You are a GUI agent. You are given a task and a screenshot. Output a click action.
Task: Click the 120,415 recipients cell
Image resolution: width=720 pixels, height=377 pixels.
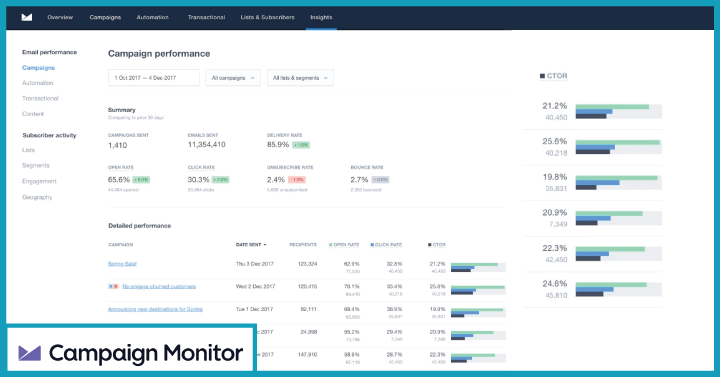(x=307, y=287)
